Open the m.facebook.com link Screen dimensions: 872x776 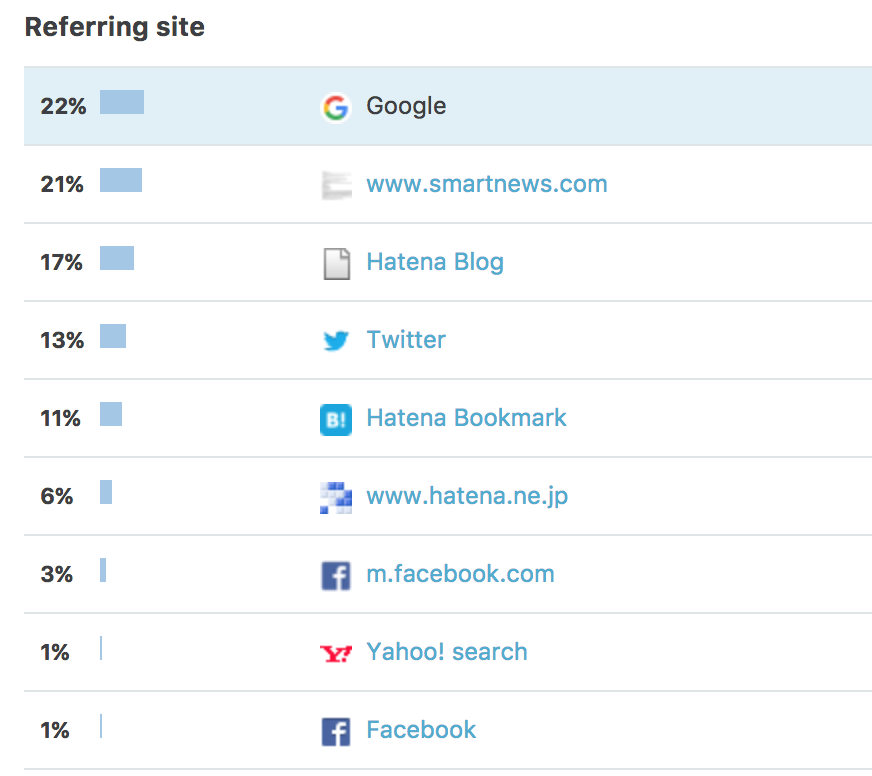pos(460,574)
